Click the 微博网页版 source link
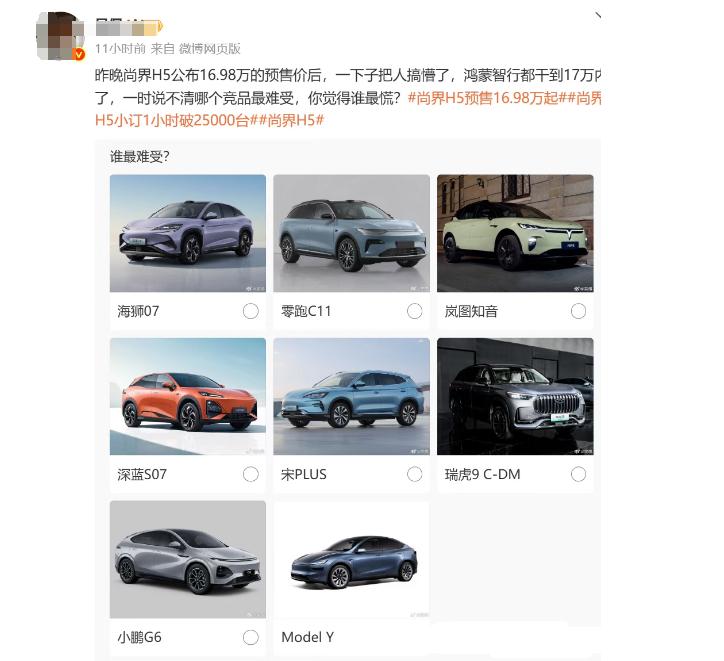Viewport: 724px width, 661px height. pos(210,48)
